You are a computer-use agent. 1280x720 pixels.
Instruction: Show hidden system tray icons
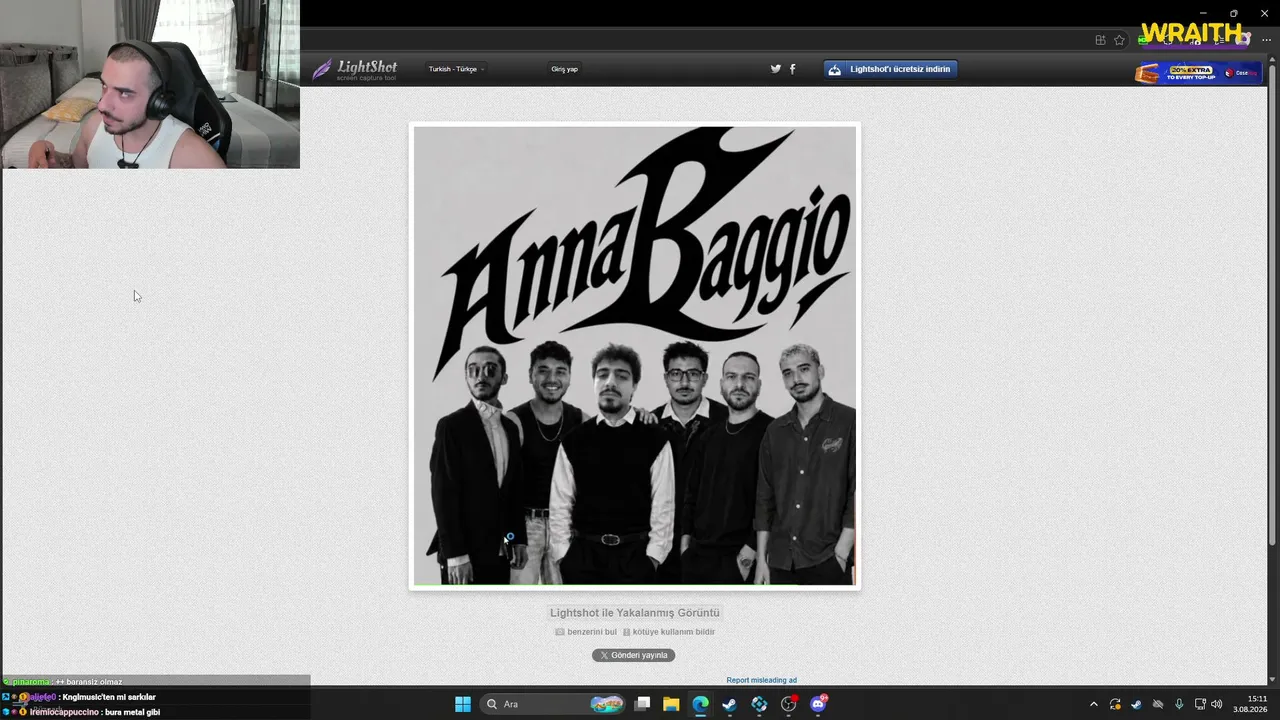pos(1093,704)
